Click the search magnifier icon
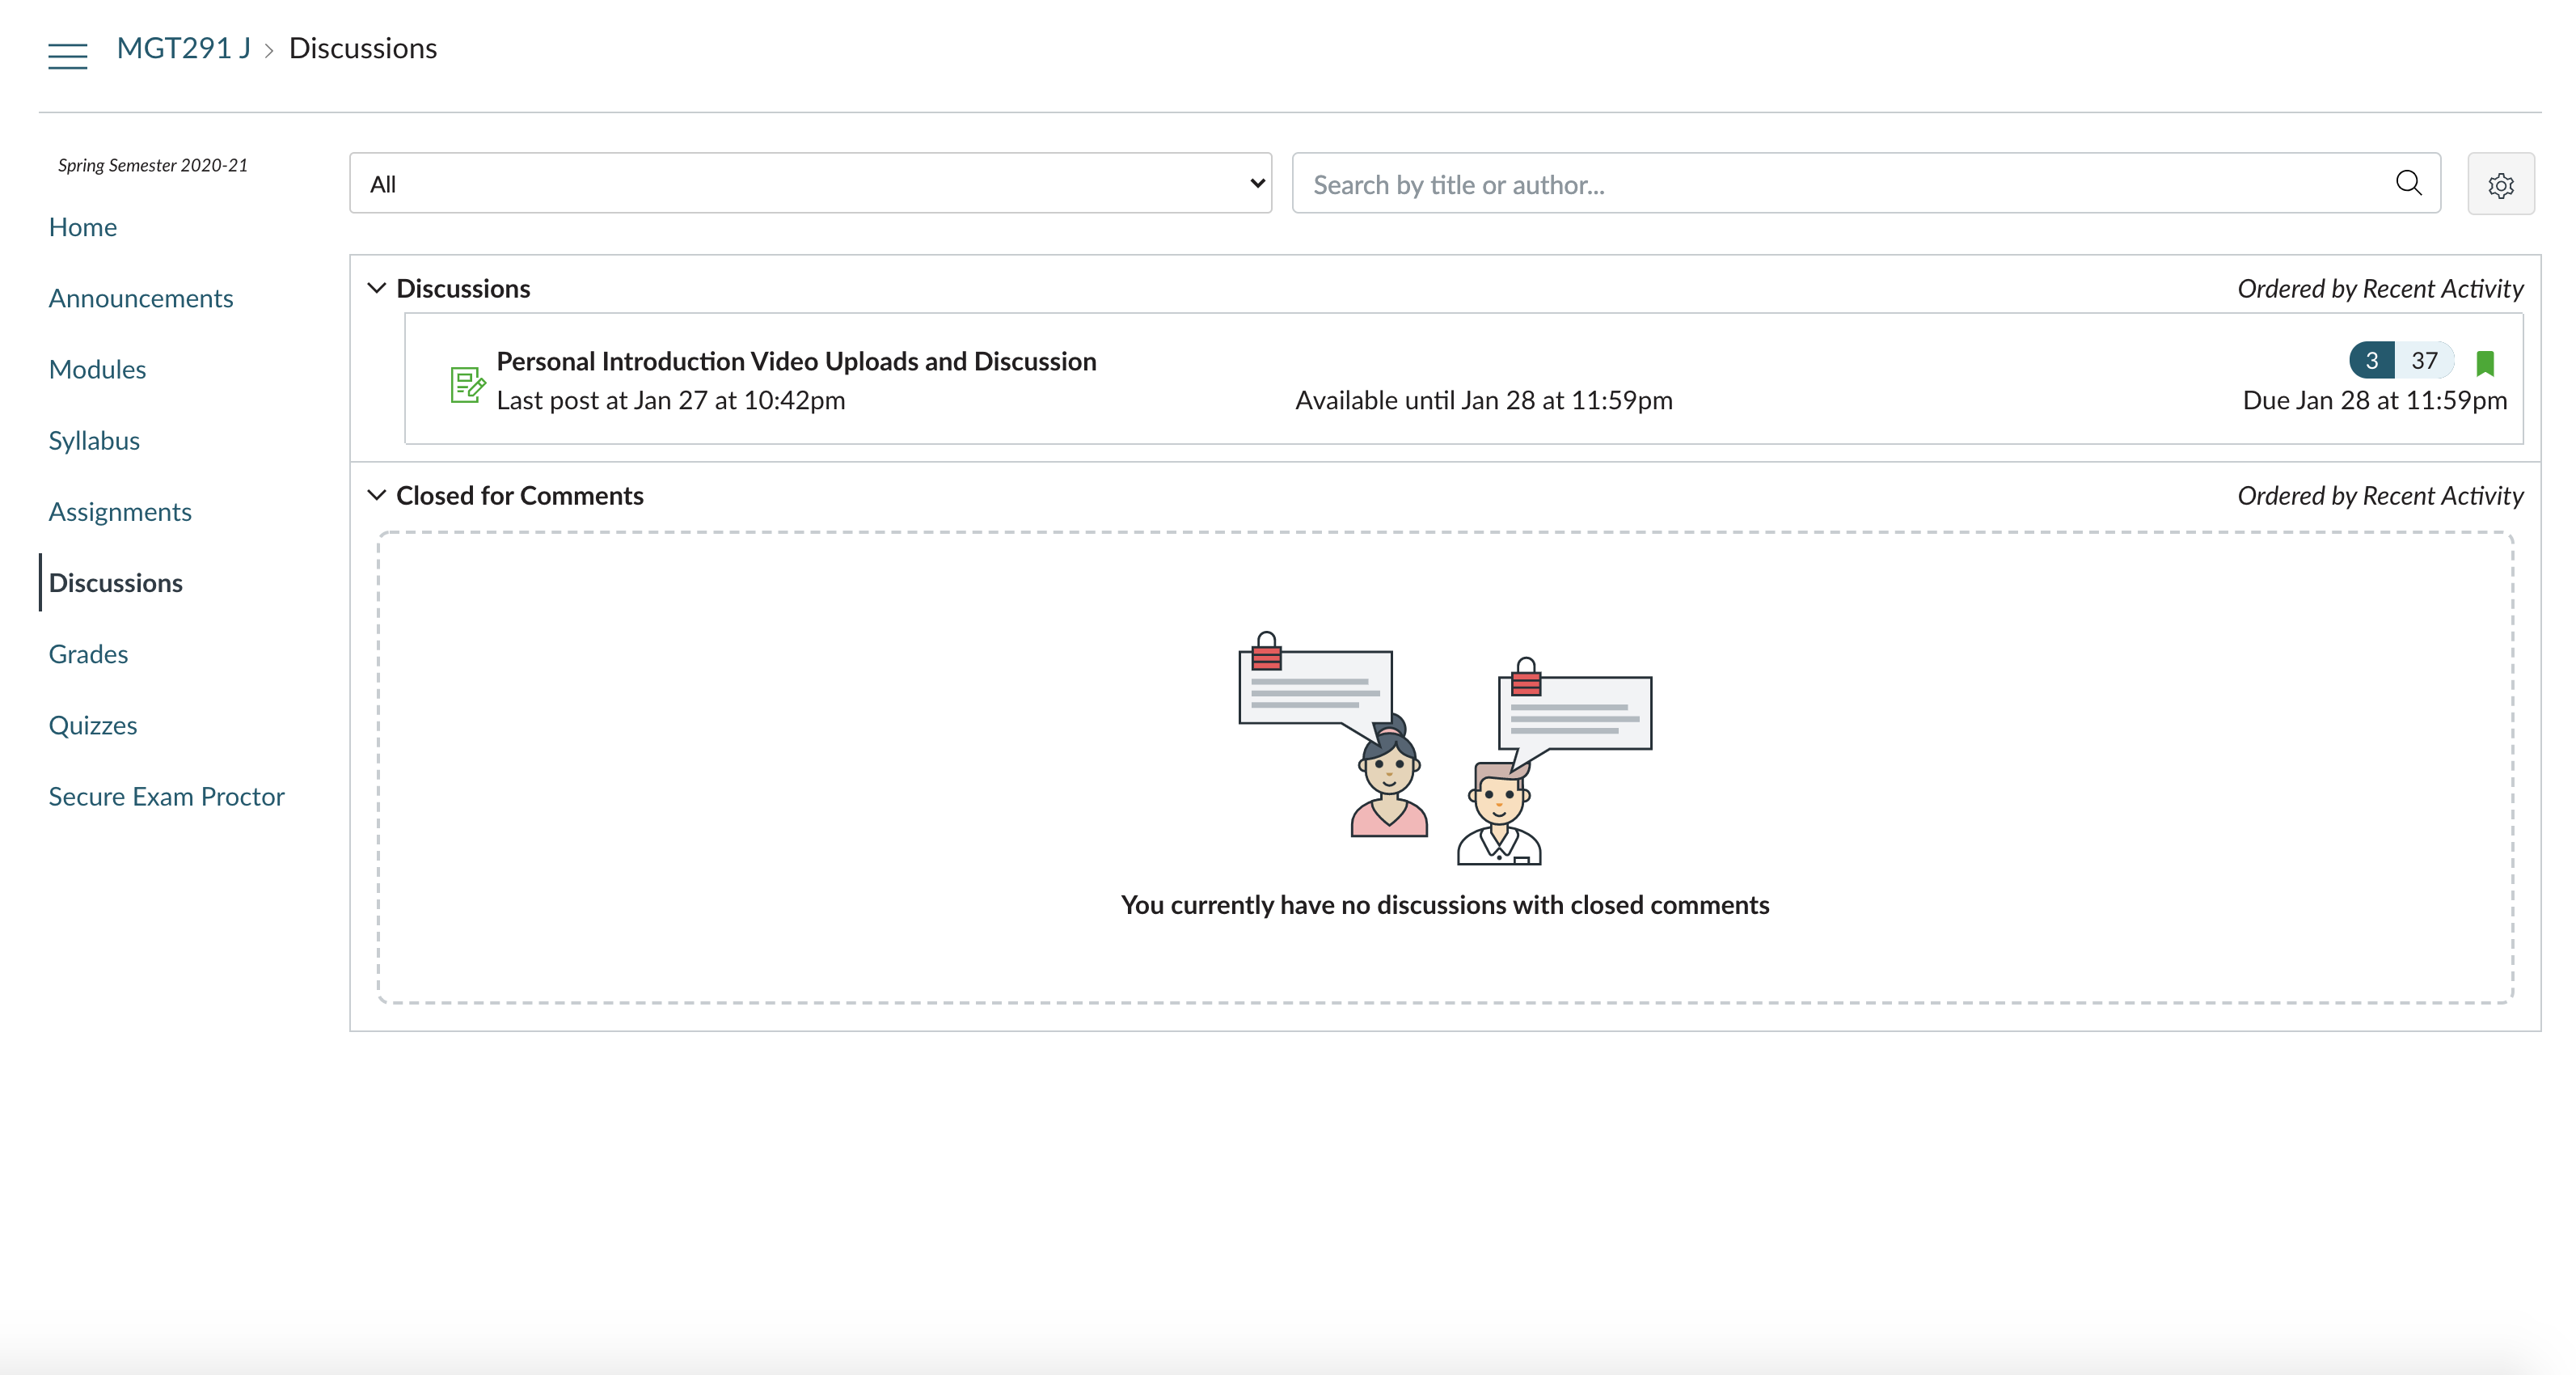The width and height of the screenshot is (2576, 1375). pyautogui.click(x=2408, y=183)
